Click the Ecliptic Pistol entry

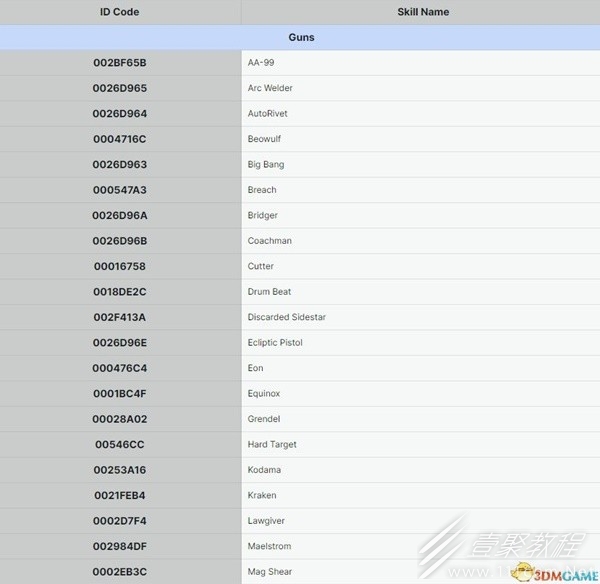click(275, 343)
